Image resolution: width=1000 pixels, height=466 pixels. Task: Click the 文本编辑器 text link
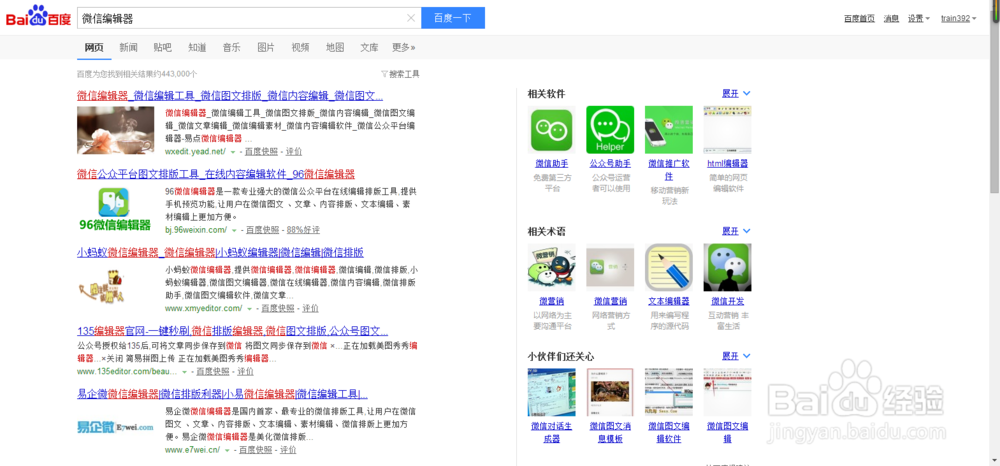(669, 302)
